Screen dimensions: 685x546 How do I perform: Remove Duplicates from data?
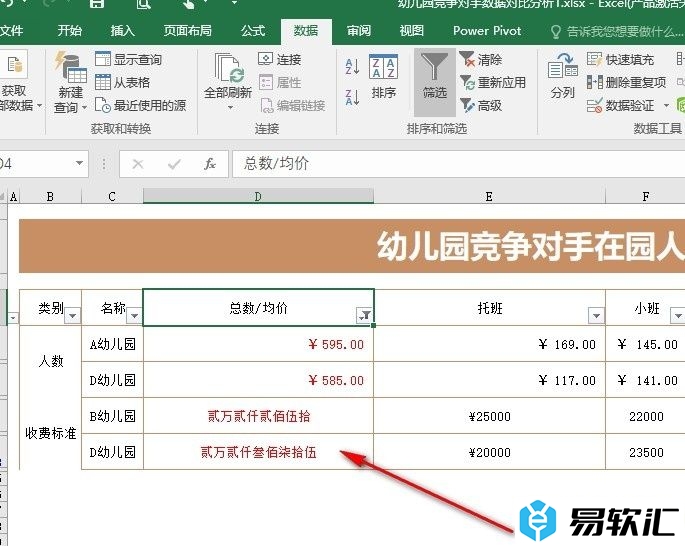tap(626, 82)
